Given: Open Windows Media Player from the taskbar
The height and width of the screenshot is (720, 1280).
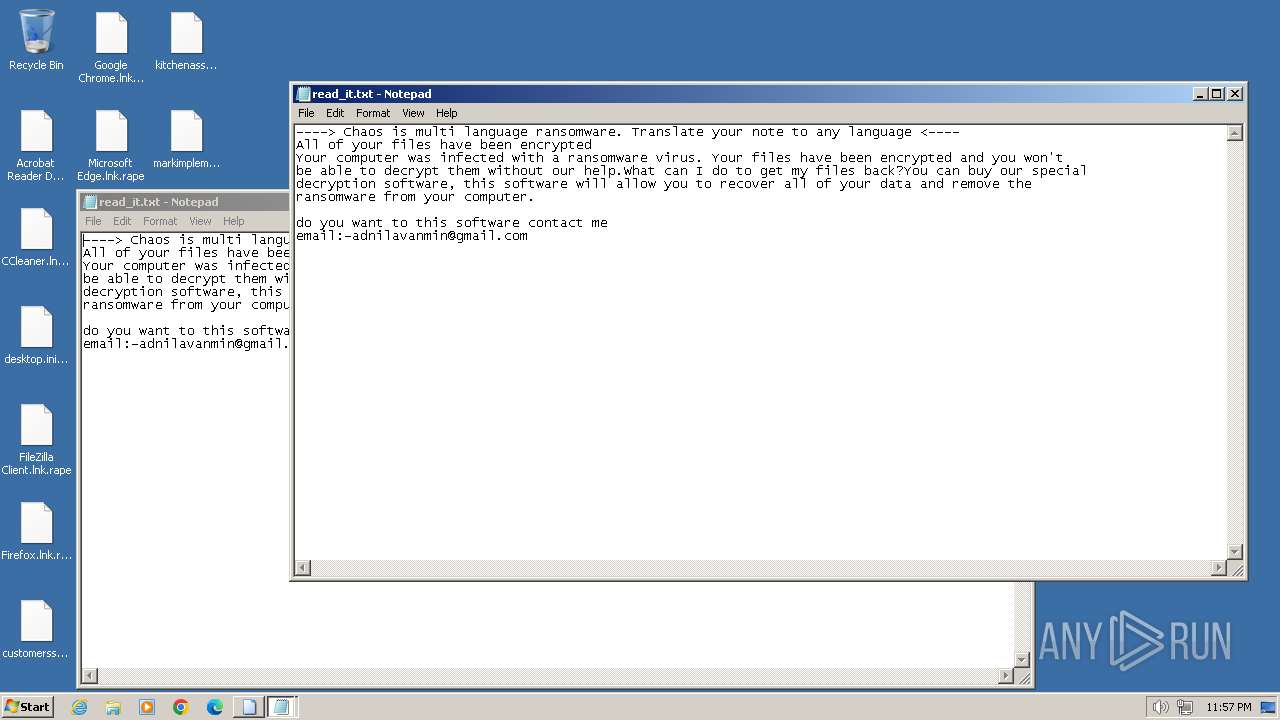Looking at the screenshot, I should 147,707.
